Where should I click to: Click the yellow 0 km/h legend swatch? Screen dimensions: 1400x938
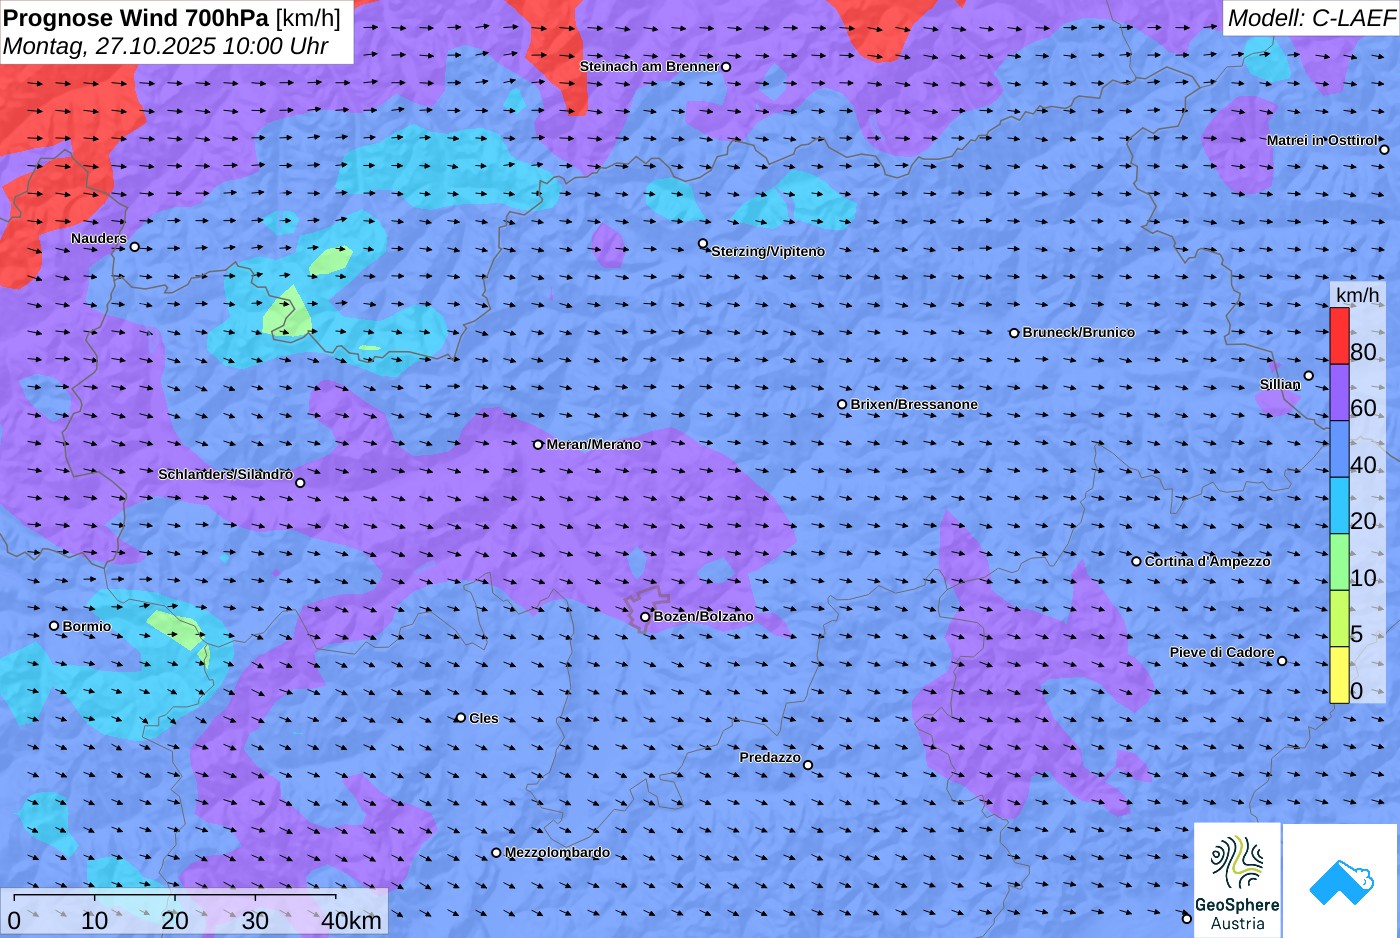click(x=1339, y=675)
